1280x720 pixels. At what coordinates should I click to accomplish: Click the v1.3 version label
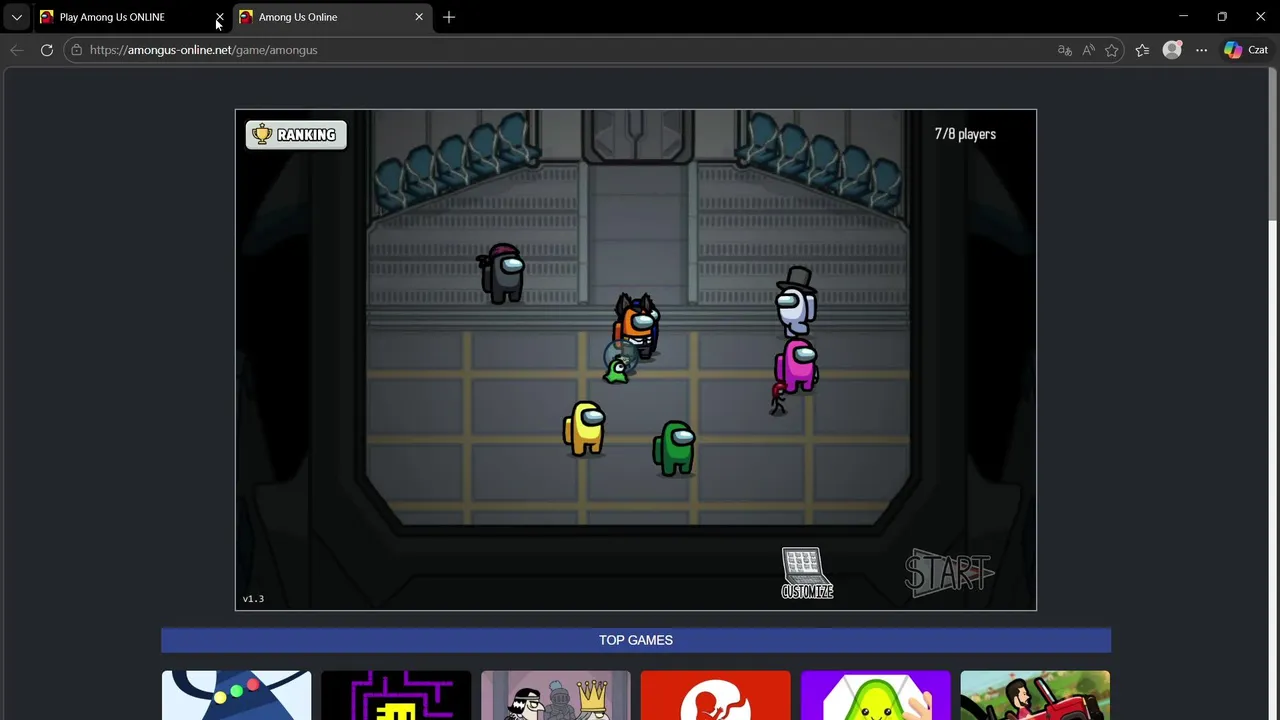tap(253, 599)
